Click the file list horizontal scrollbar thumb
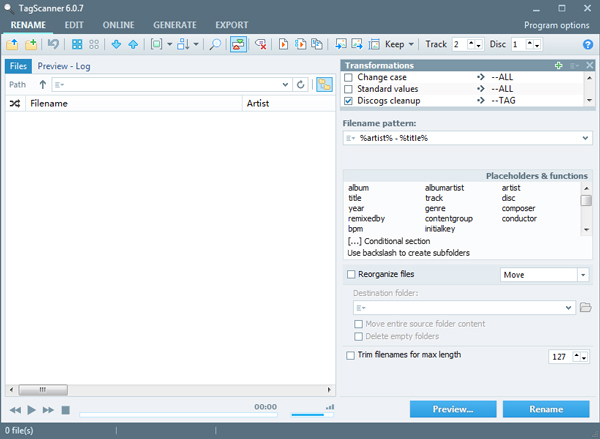Screen dimensions: 600x439 43,390
